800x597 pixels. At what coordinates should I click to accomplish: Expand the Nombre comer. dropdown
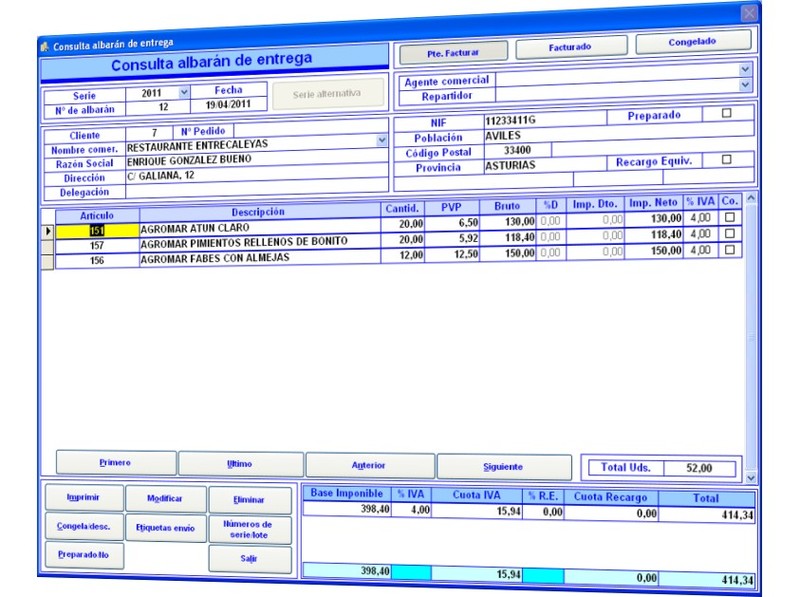pyautogui.click(x=381, y=141)
